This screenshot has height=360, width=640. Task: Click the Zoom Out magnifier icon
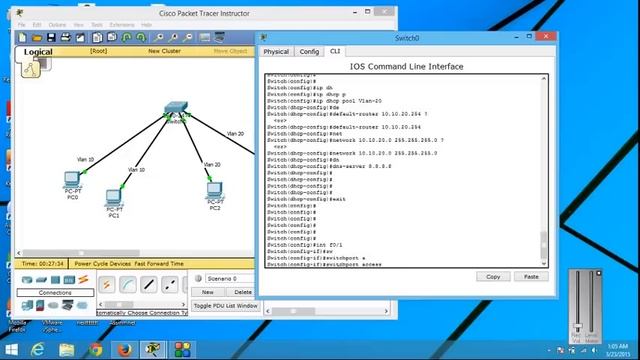[188, 38]
